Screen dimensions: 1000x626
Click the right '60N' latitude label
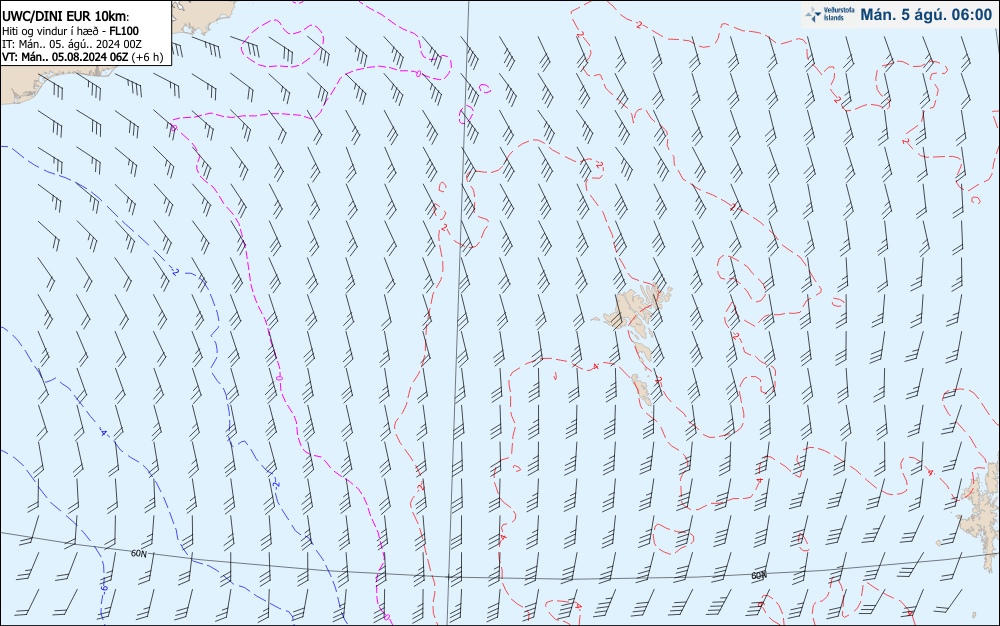click(759, 576)
